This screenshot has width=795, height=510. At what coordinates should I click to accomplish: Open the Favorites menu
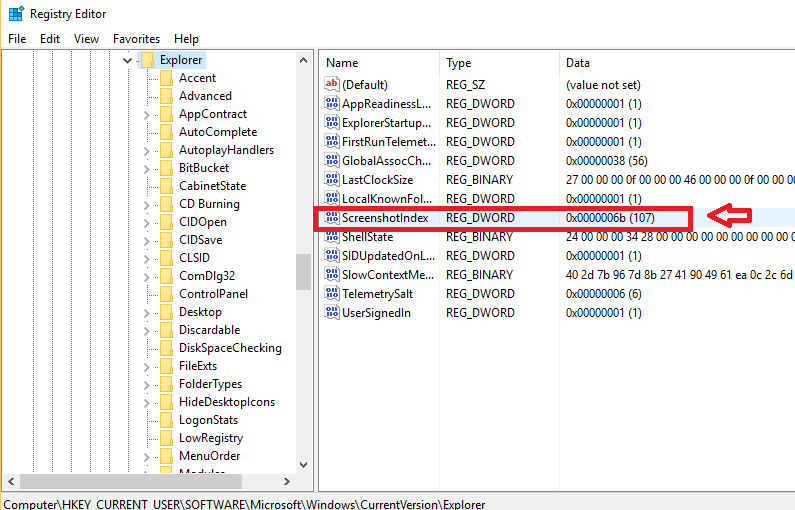coord(136,39)
